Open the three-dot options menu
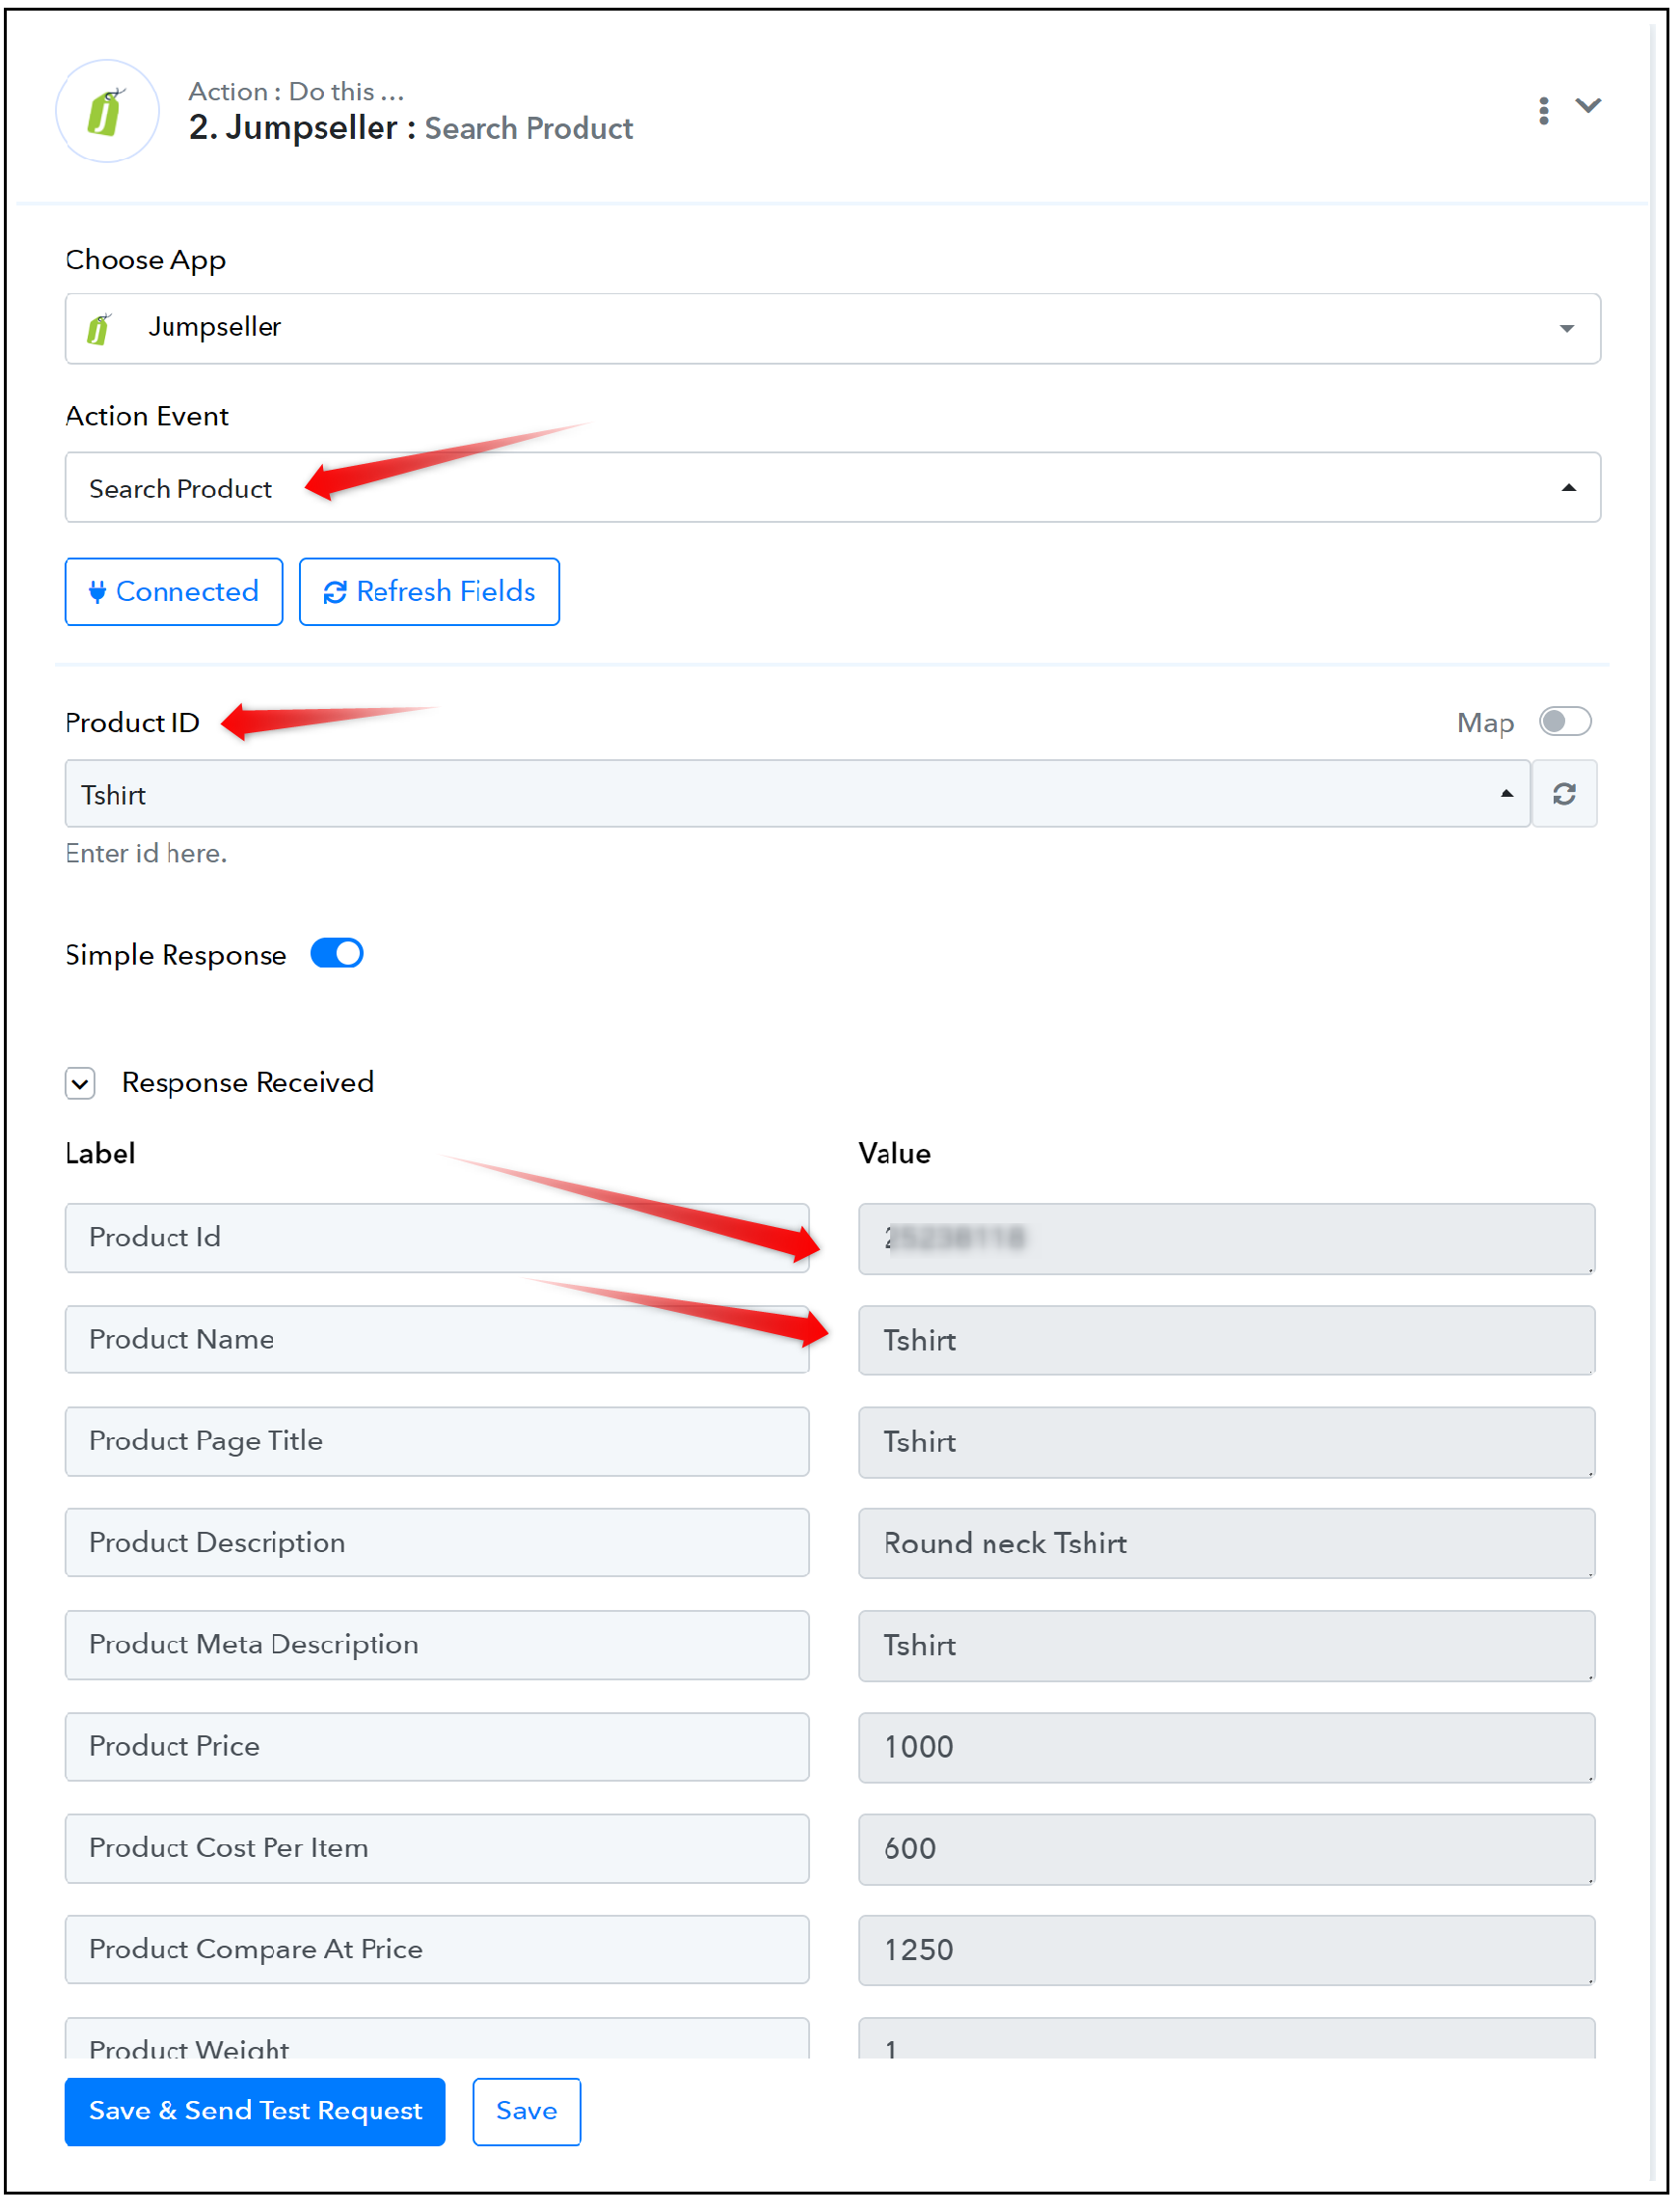Viewport: 1680px width, 2209px height. (x=1544, y=110)
